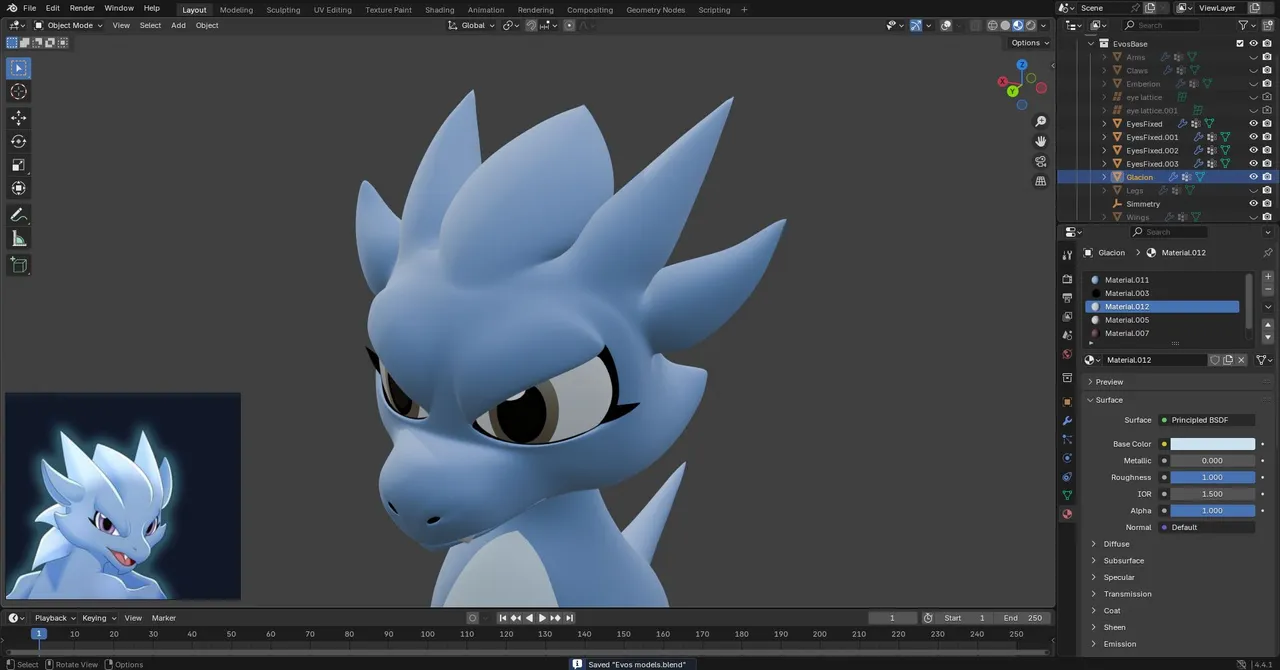
Task: Switch to wireframe viewport shading
Action: pos(992,25)
